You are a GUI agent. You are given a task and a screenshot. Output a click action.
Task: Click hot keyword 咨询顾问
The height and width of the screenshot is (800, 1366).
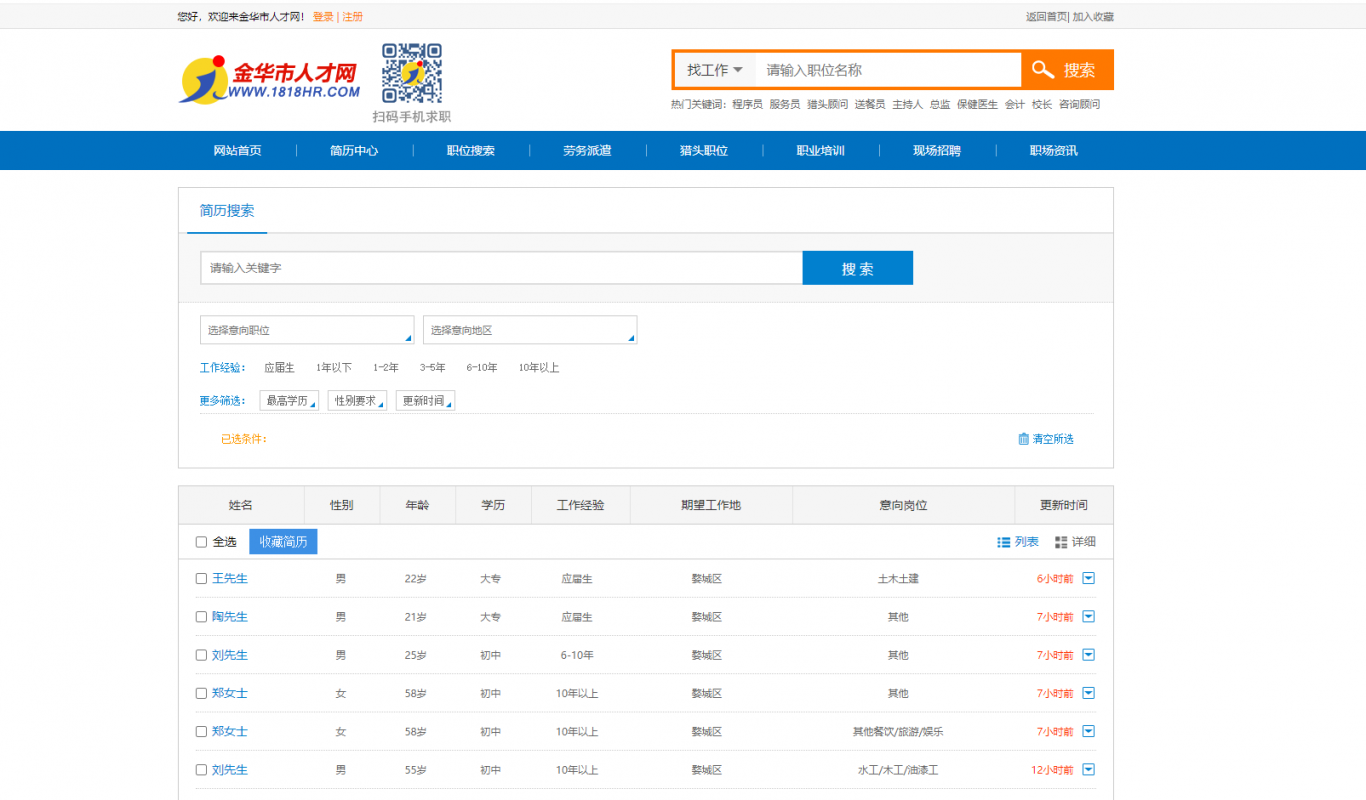click(1080, 104)
